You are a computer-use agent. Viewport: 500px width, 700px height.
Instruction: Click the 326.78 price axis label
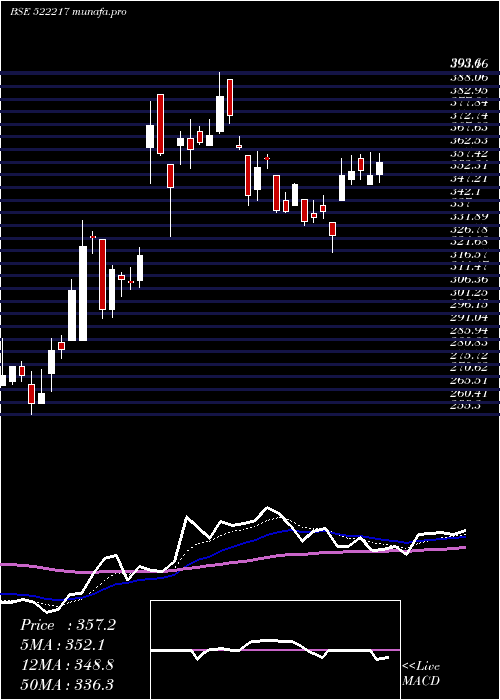[469, 229]
